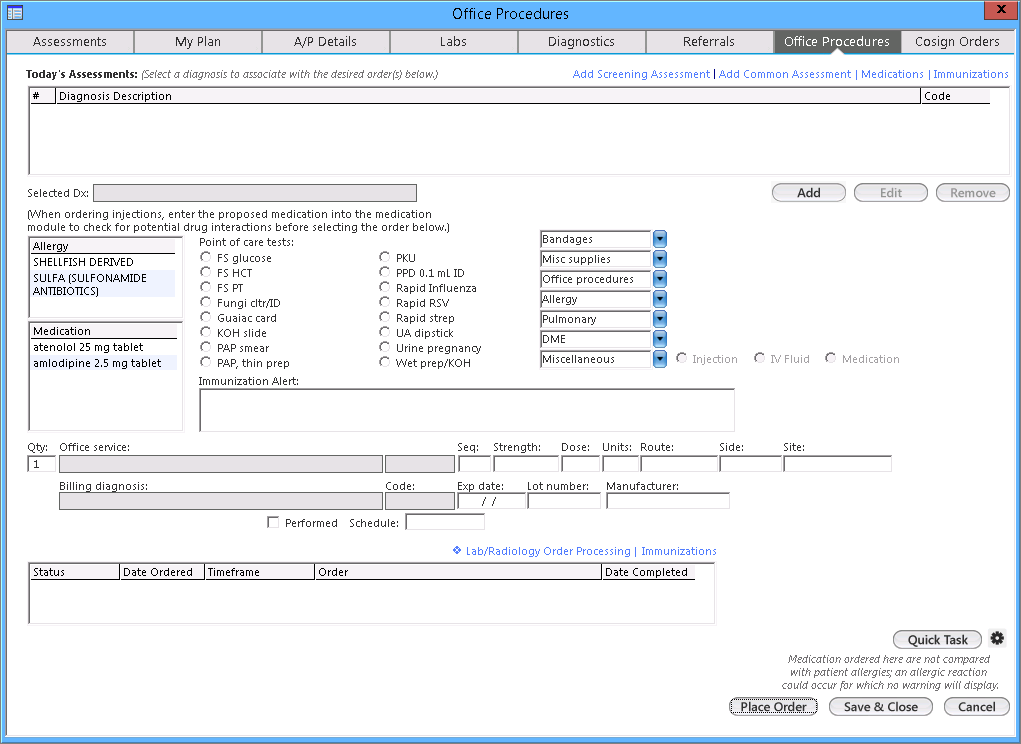Click the Route input field
Image resolution: width=1021 pixels, height=744 pixels.
tap(679, 464)
